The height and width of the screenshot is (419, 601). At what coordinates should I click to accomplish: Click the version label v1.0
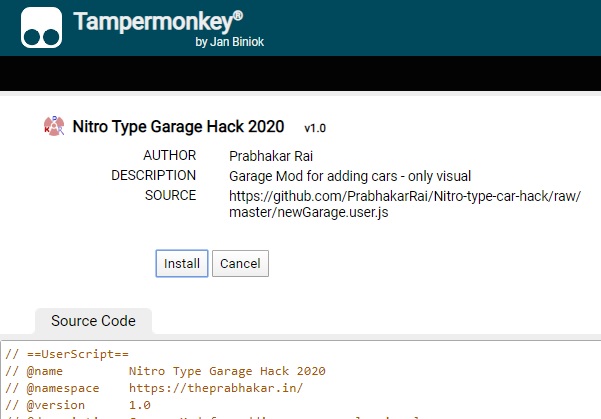click(x=315, y=128)
